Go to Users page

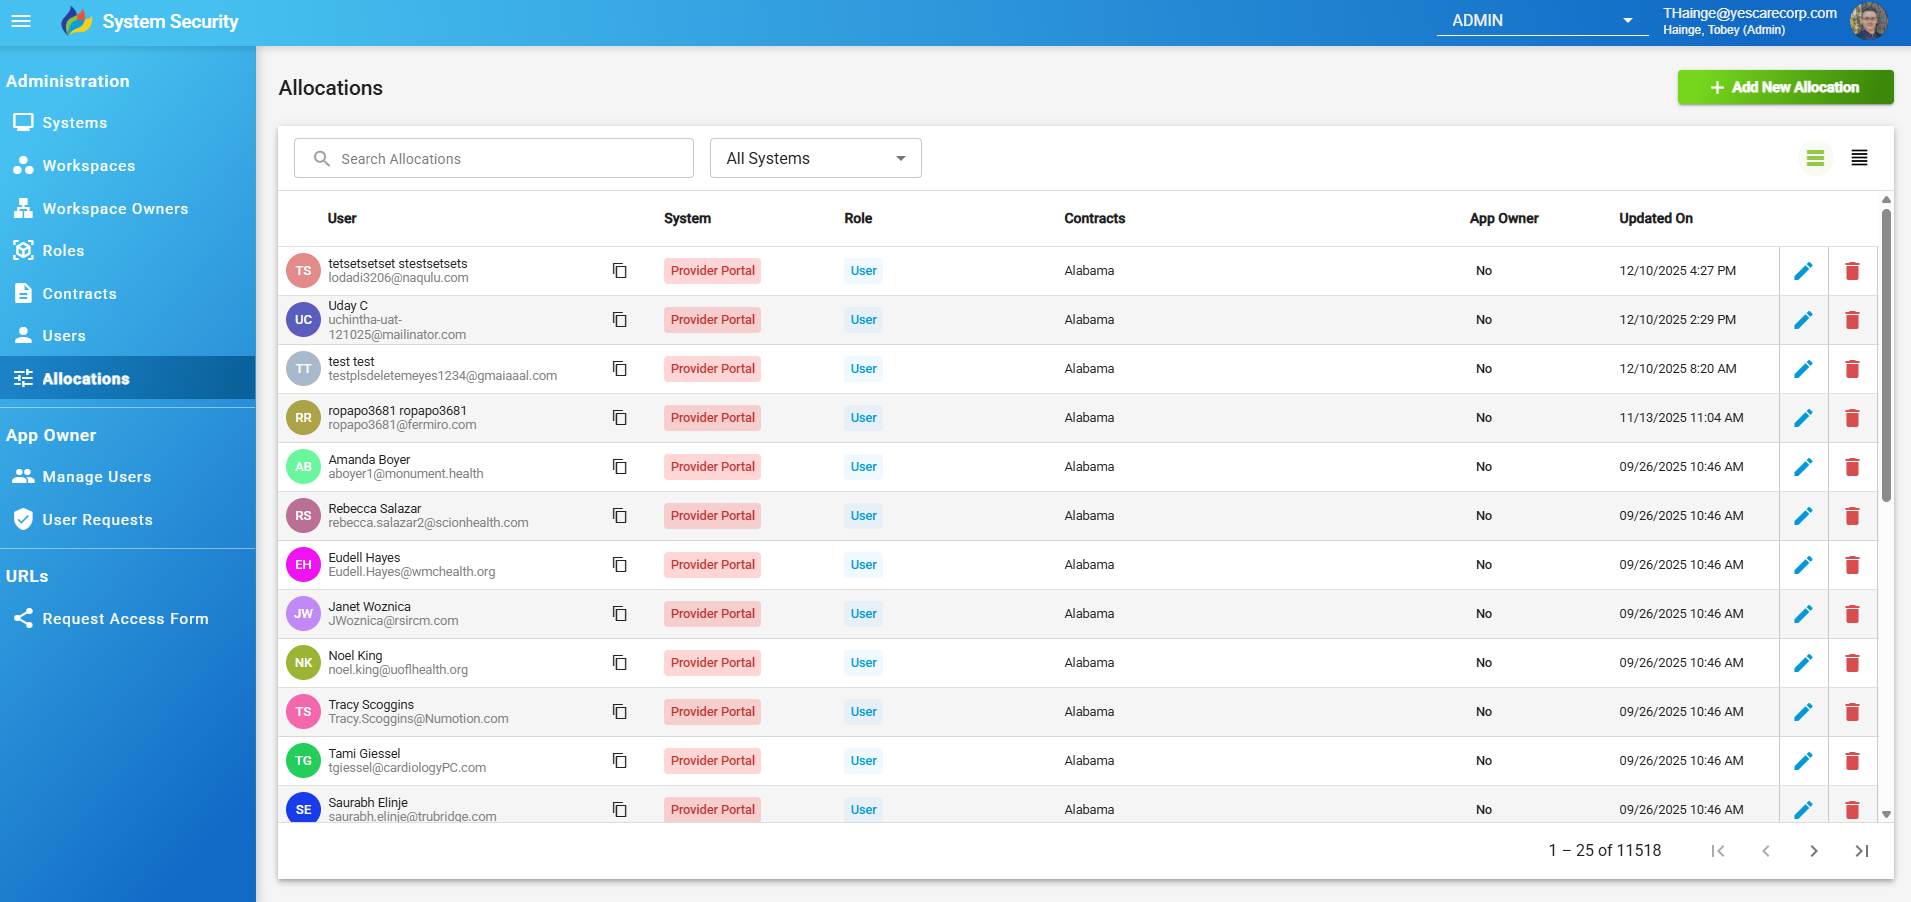(x=127, y=336)
